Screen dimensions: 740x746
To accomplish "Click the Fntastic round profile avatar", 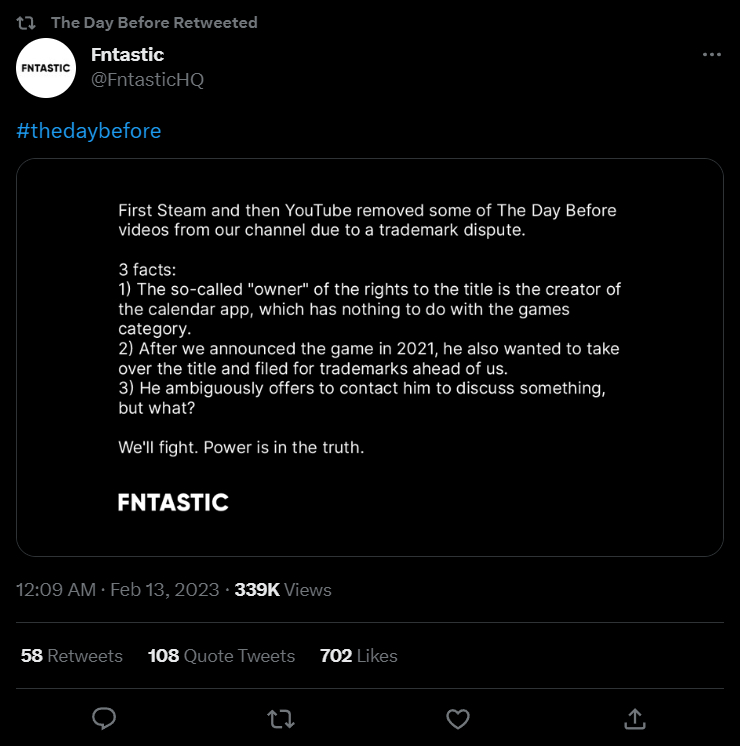I will pyautogui.click(x=47, y=68).
